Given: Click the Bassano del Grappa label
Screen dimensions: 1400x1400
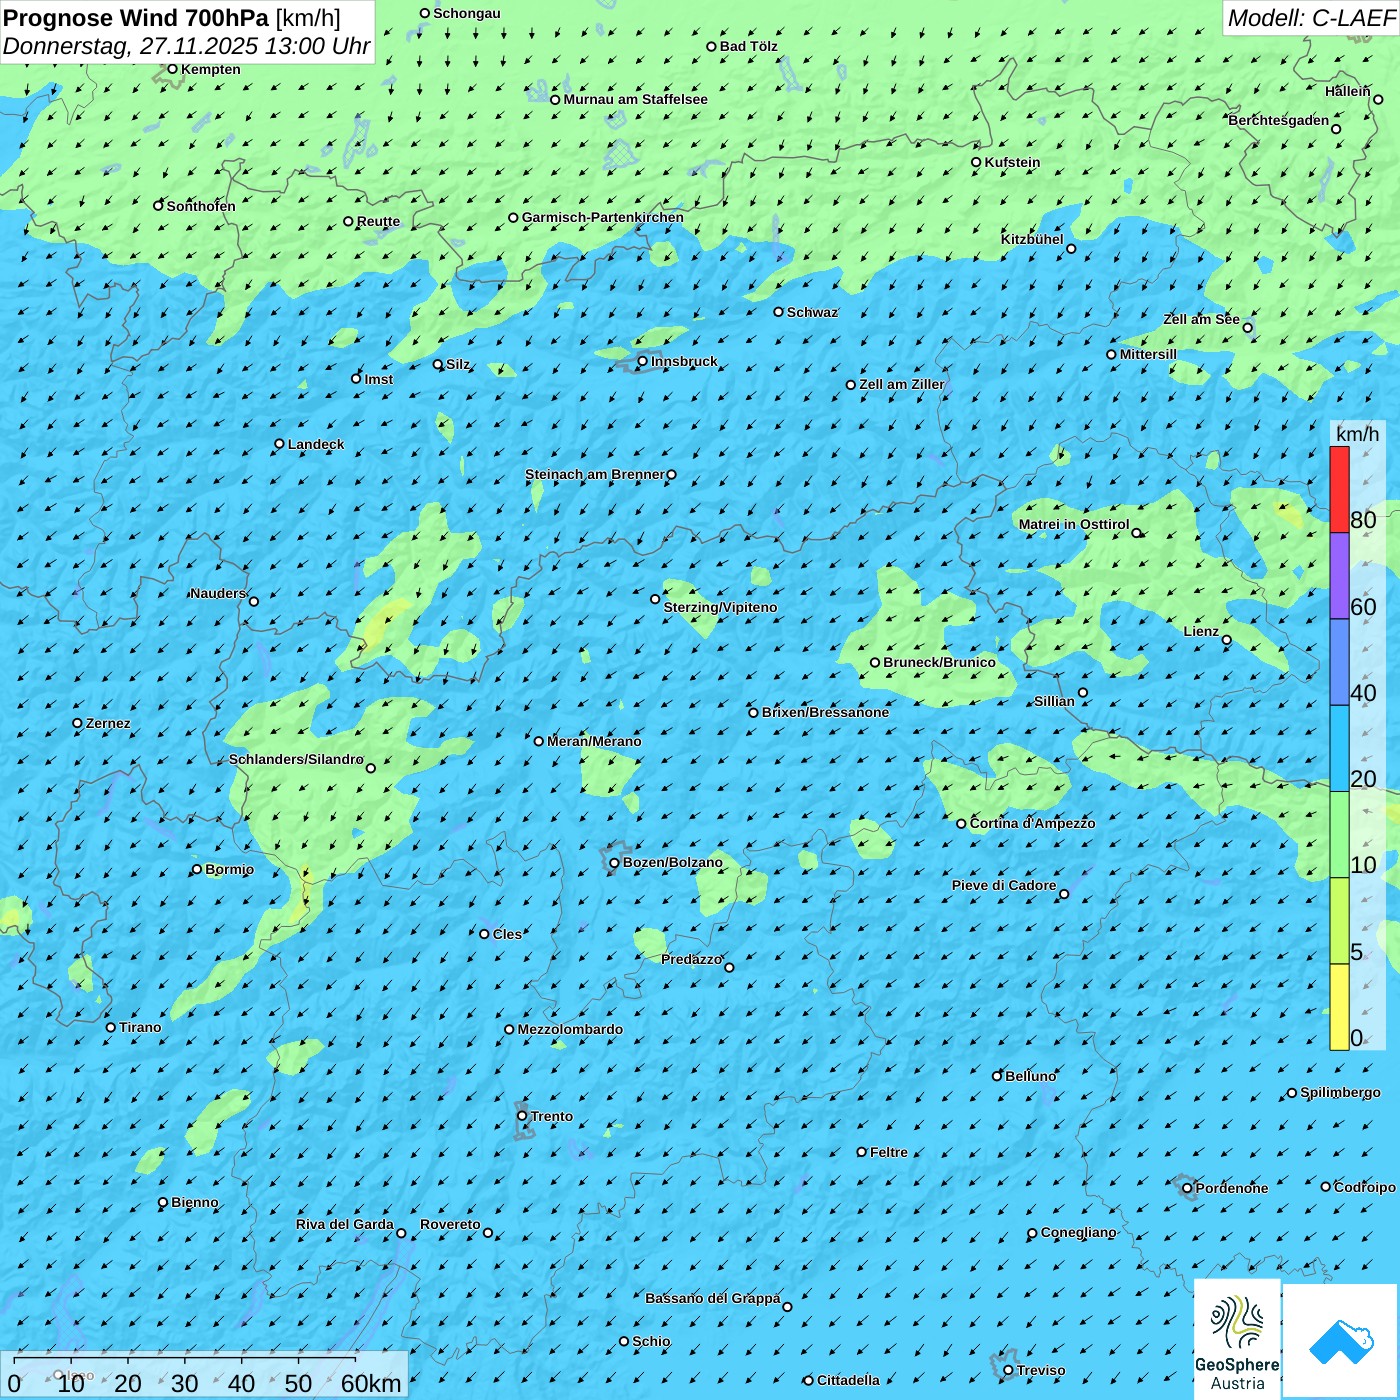Looking at the screenshot, I should point(713,1298).
